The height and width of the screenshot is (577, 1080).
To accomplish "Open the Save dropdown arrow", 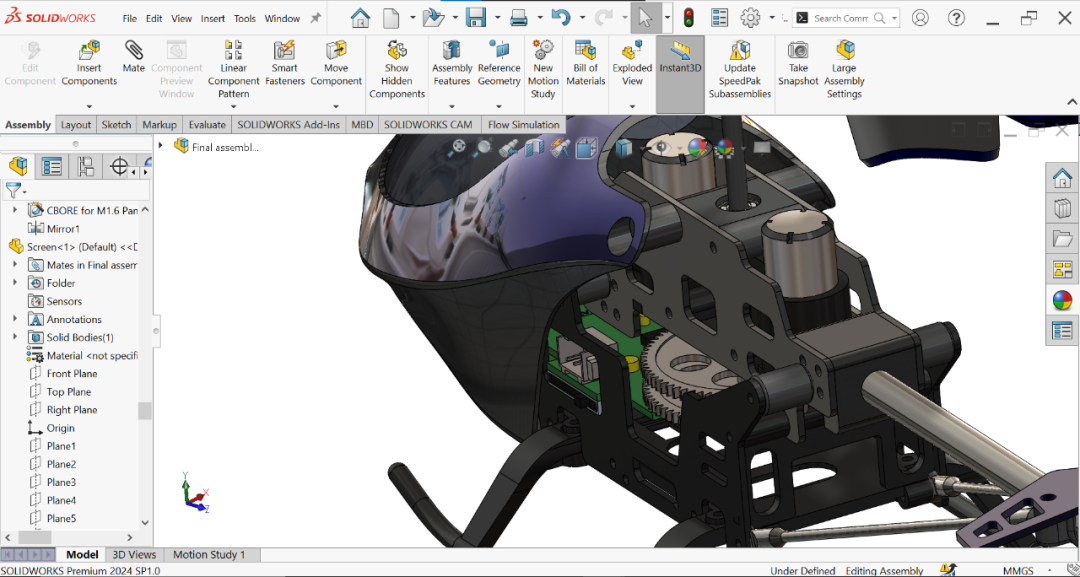I will click(496, 18).
